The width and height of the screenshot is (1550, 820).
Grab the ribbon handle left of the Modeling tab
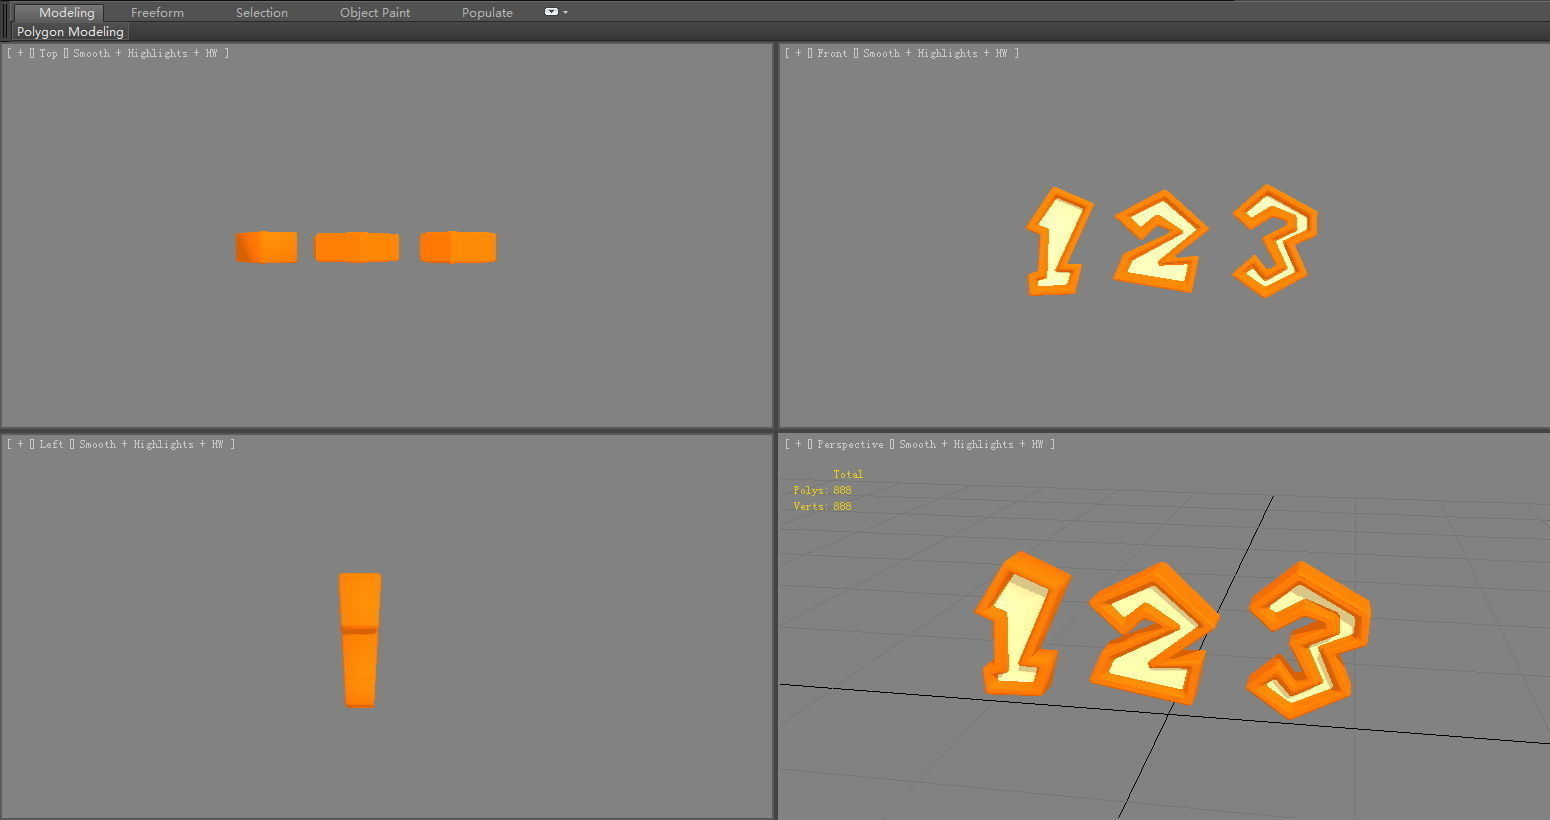6,21
